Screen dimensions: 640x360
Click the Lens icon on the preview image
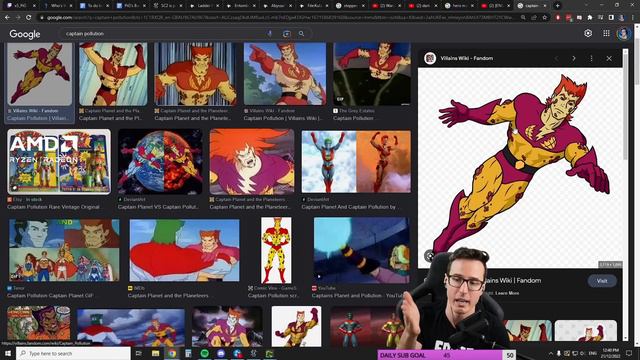click(429, 256)
